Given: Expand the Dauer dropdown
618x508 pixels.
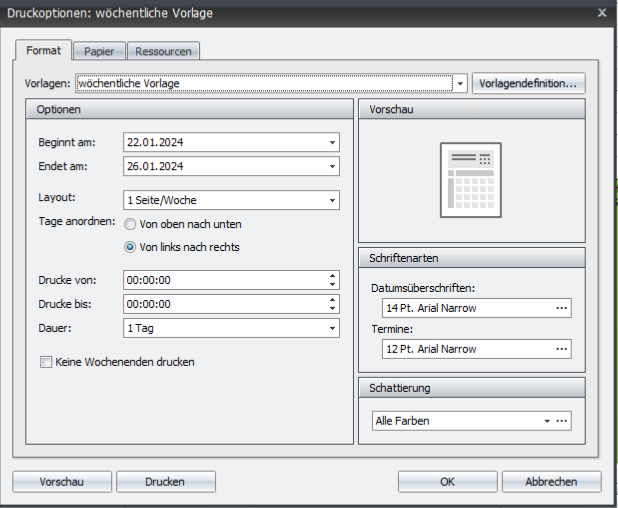Looking at the screenshot, I should [x=332, y=328].
